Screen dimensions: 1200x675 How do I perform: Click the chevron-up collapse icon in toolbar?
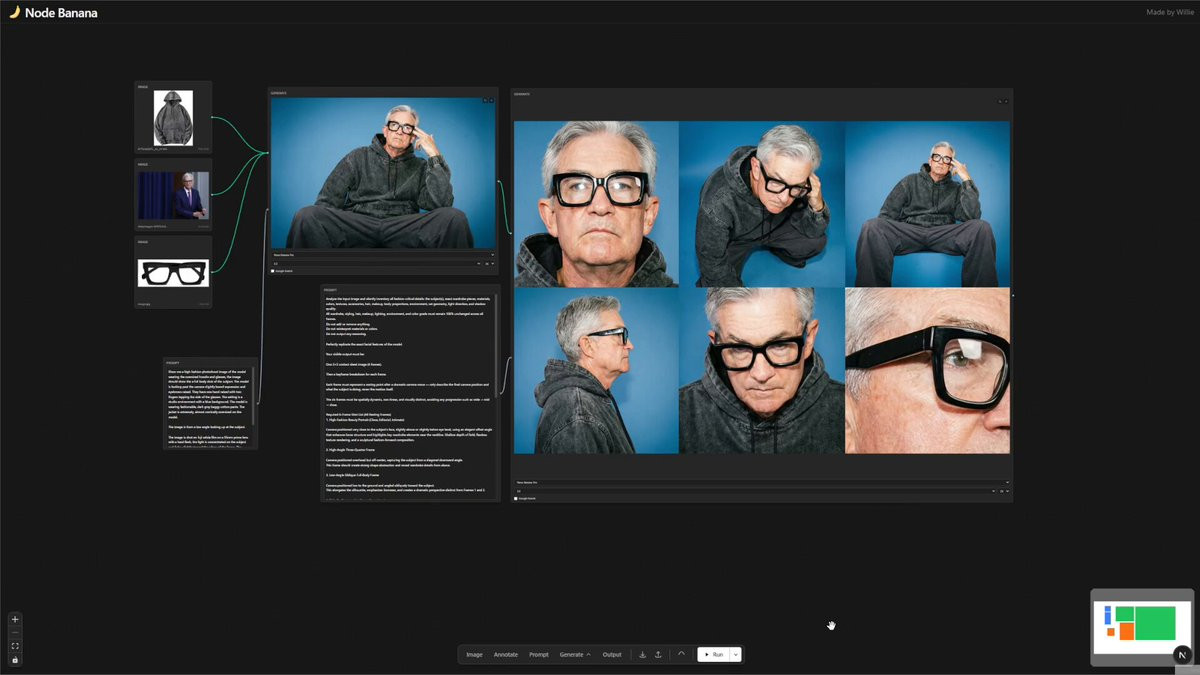[x=682, y=654]
